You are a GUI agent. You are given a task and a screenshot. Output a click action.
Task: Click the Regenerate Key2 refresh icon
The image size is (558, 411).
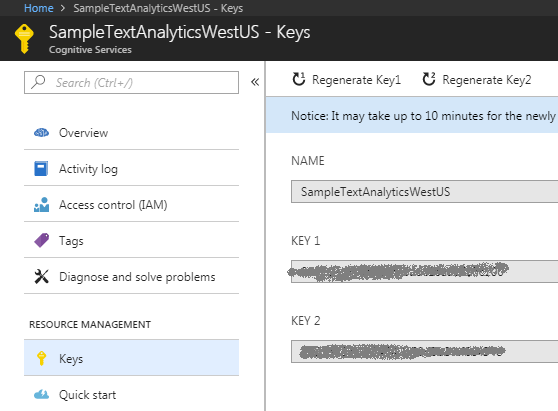point(429,79)
